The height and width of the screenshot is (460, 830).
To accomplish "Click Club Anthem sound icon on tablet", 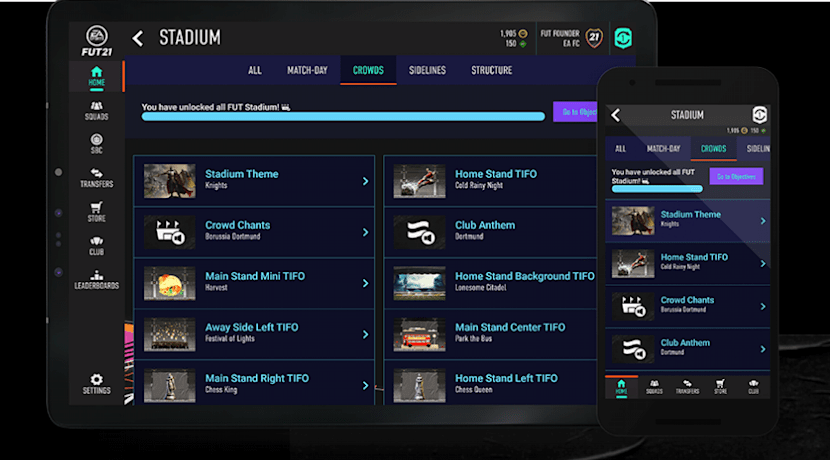I will pyautogui.click(x=419, y=232).
